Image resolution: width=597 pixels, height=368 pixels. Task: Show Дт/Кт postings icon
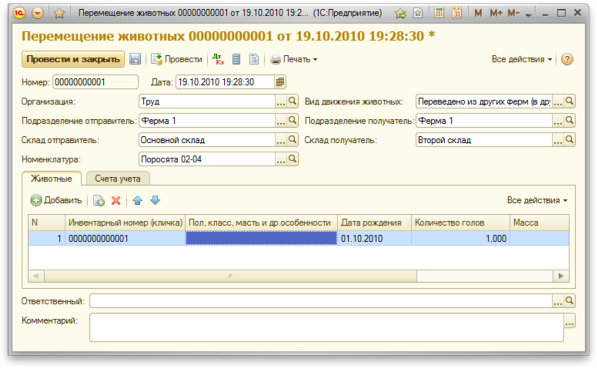pos(218,59)
